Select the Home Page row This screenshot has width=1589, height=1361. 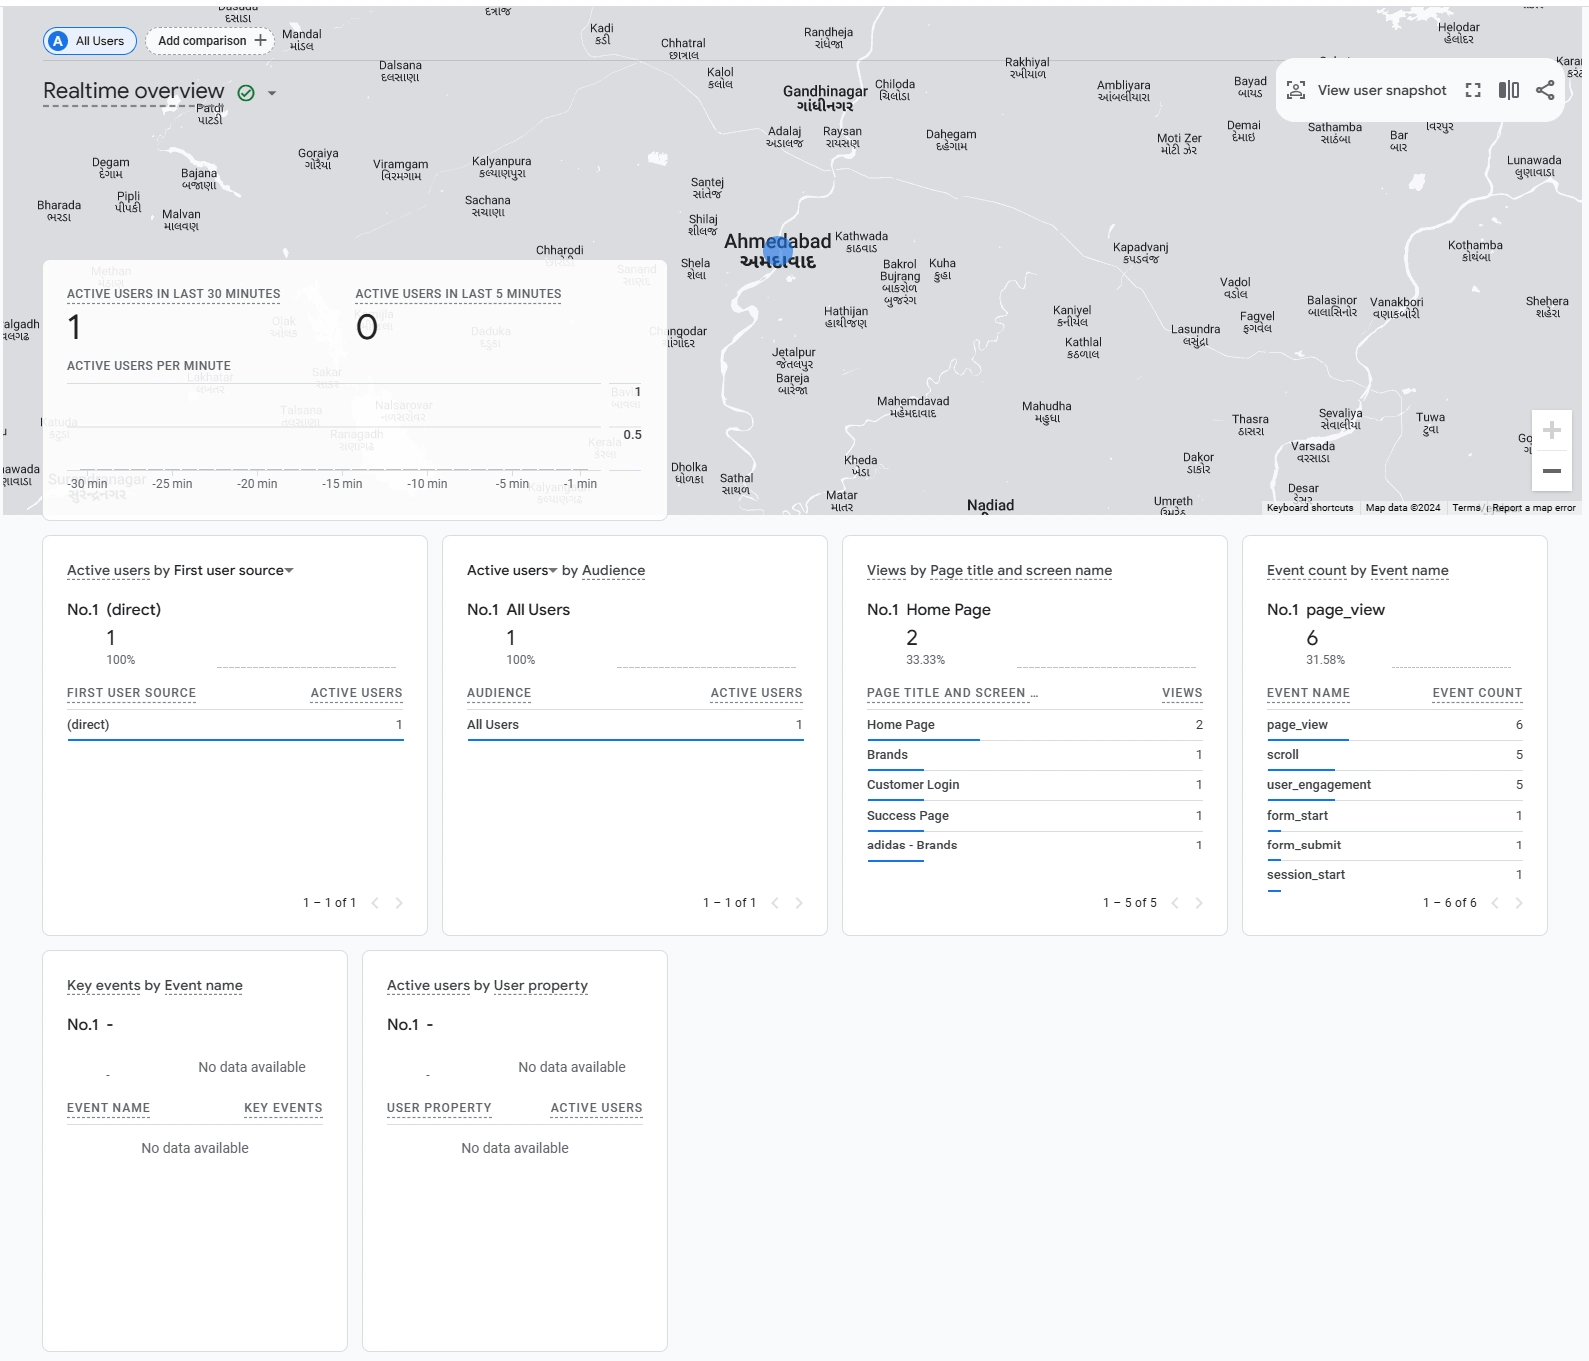1035,725
